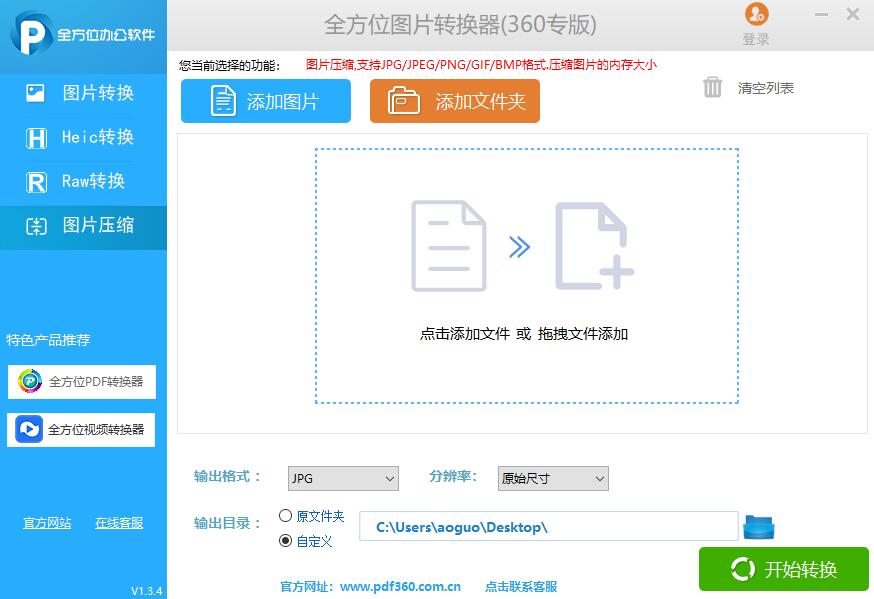Screen dimensions: 874x599
Task: Click the new file plus icon in drop zone
Action: point(594,246)
